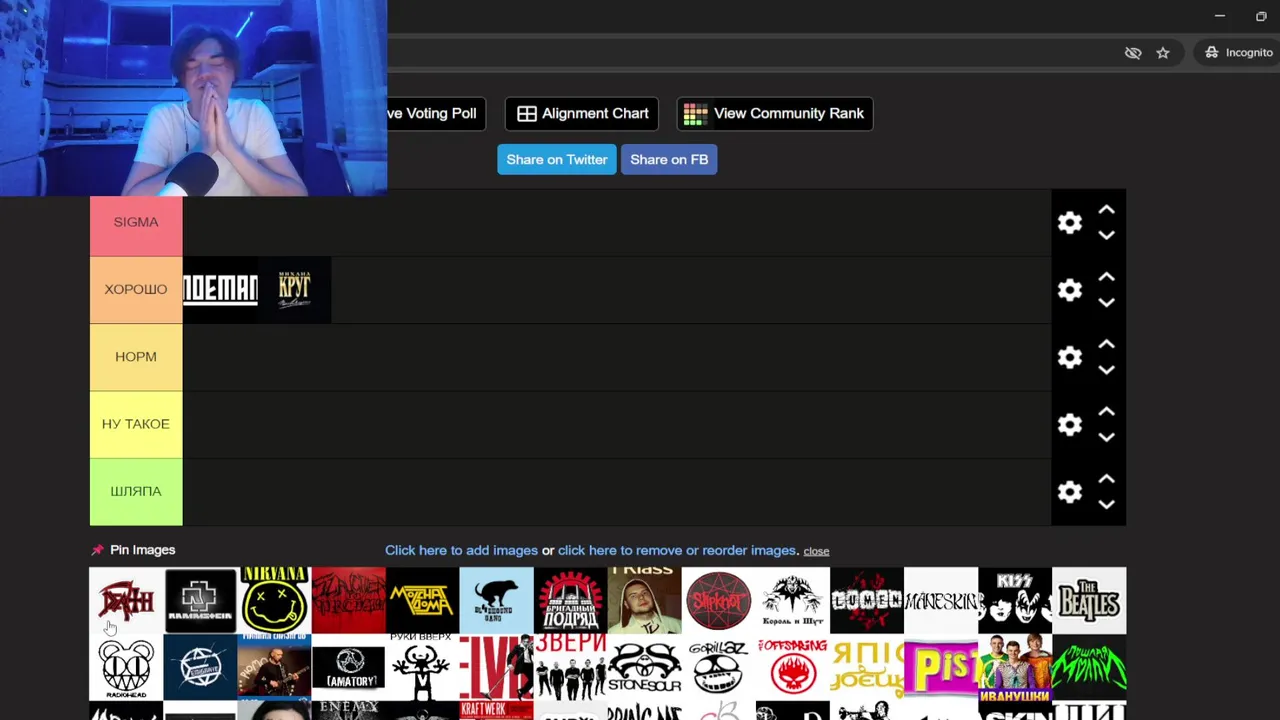
Task: Select the Король и Шут logo
Action: (x=792, y=600)
